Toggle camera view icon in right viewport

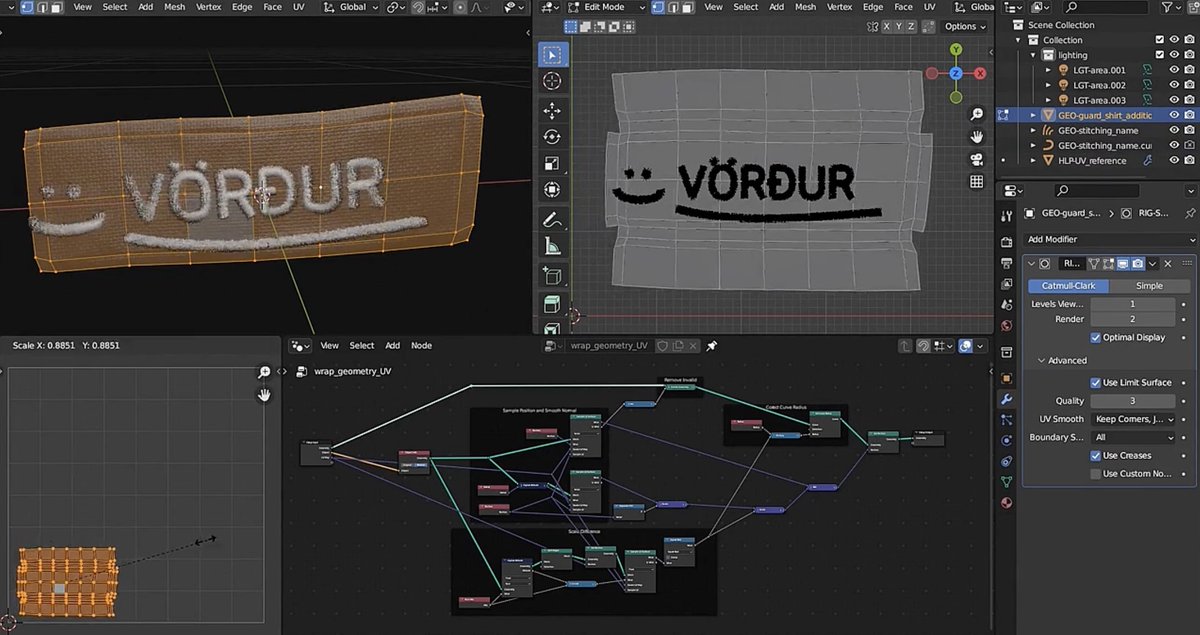[x=977, y=160]
